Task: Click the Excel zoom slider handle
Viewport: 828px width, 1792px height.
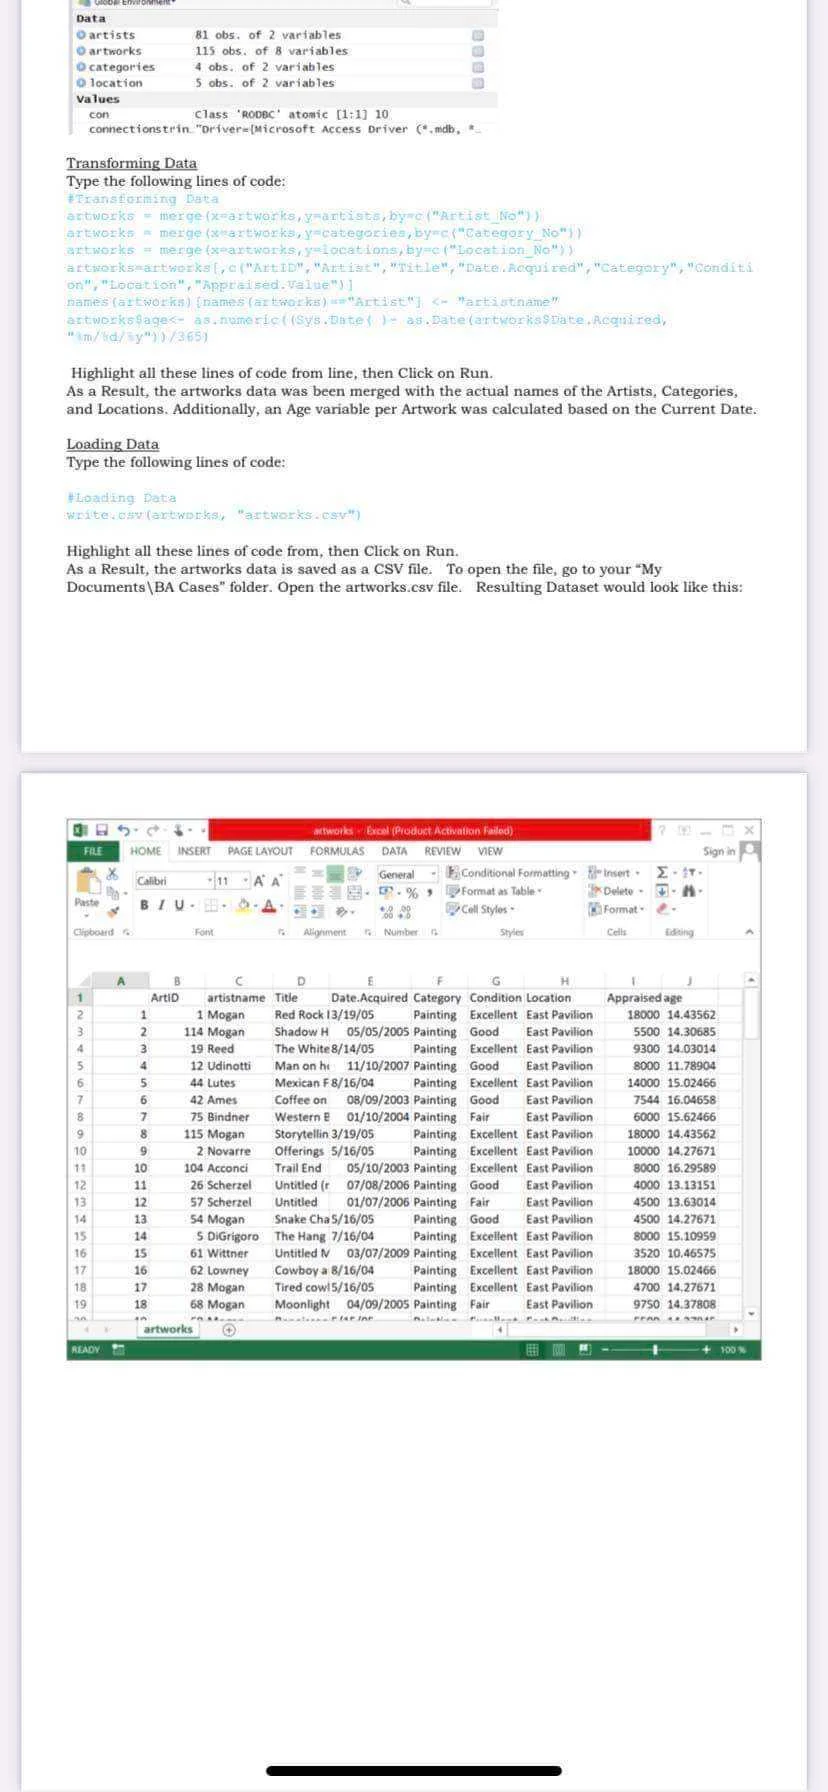Action: (x=655, y=1350)
